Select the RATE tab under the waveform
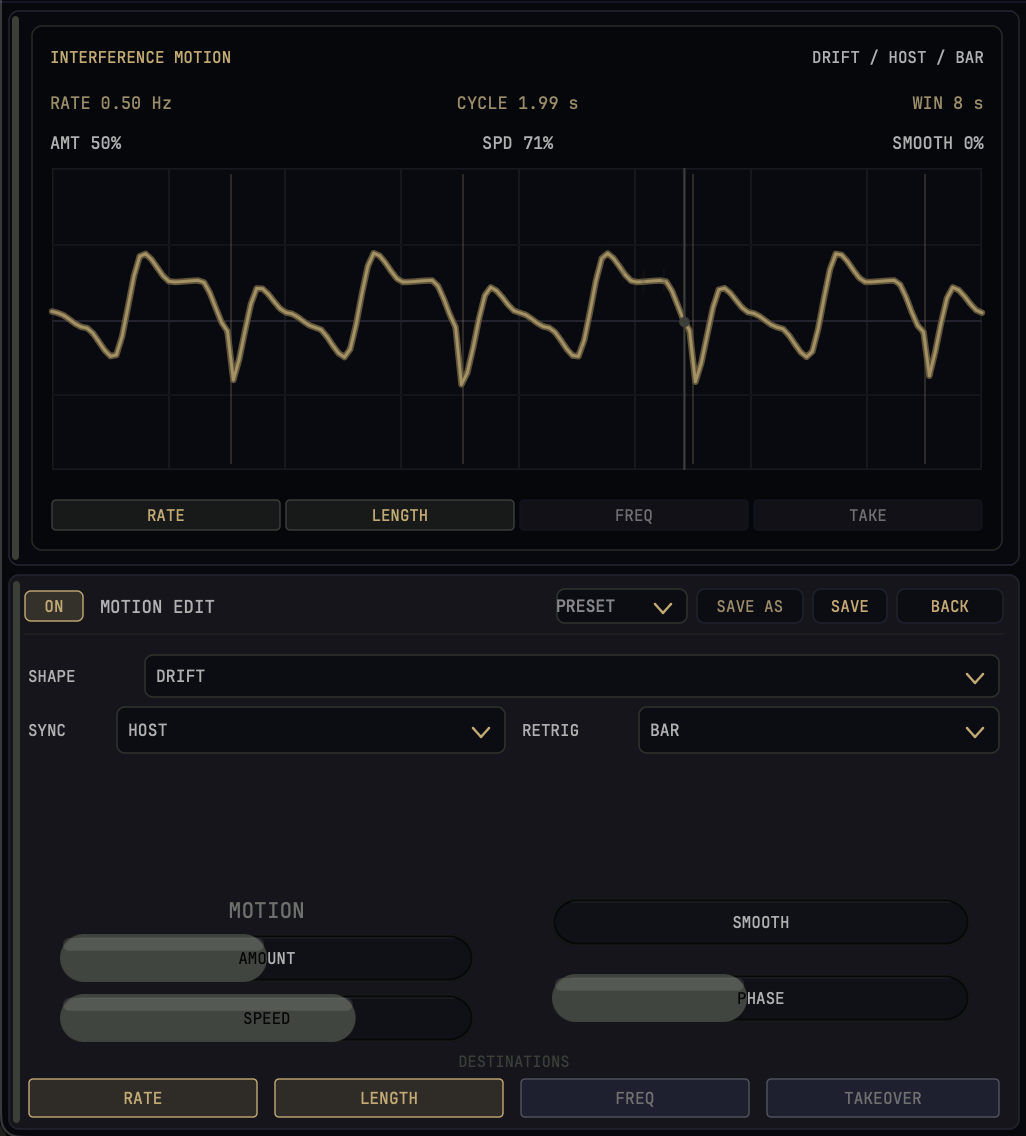This screenshot has width=1026, height=1136. pos(165,515)
